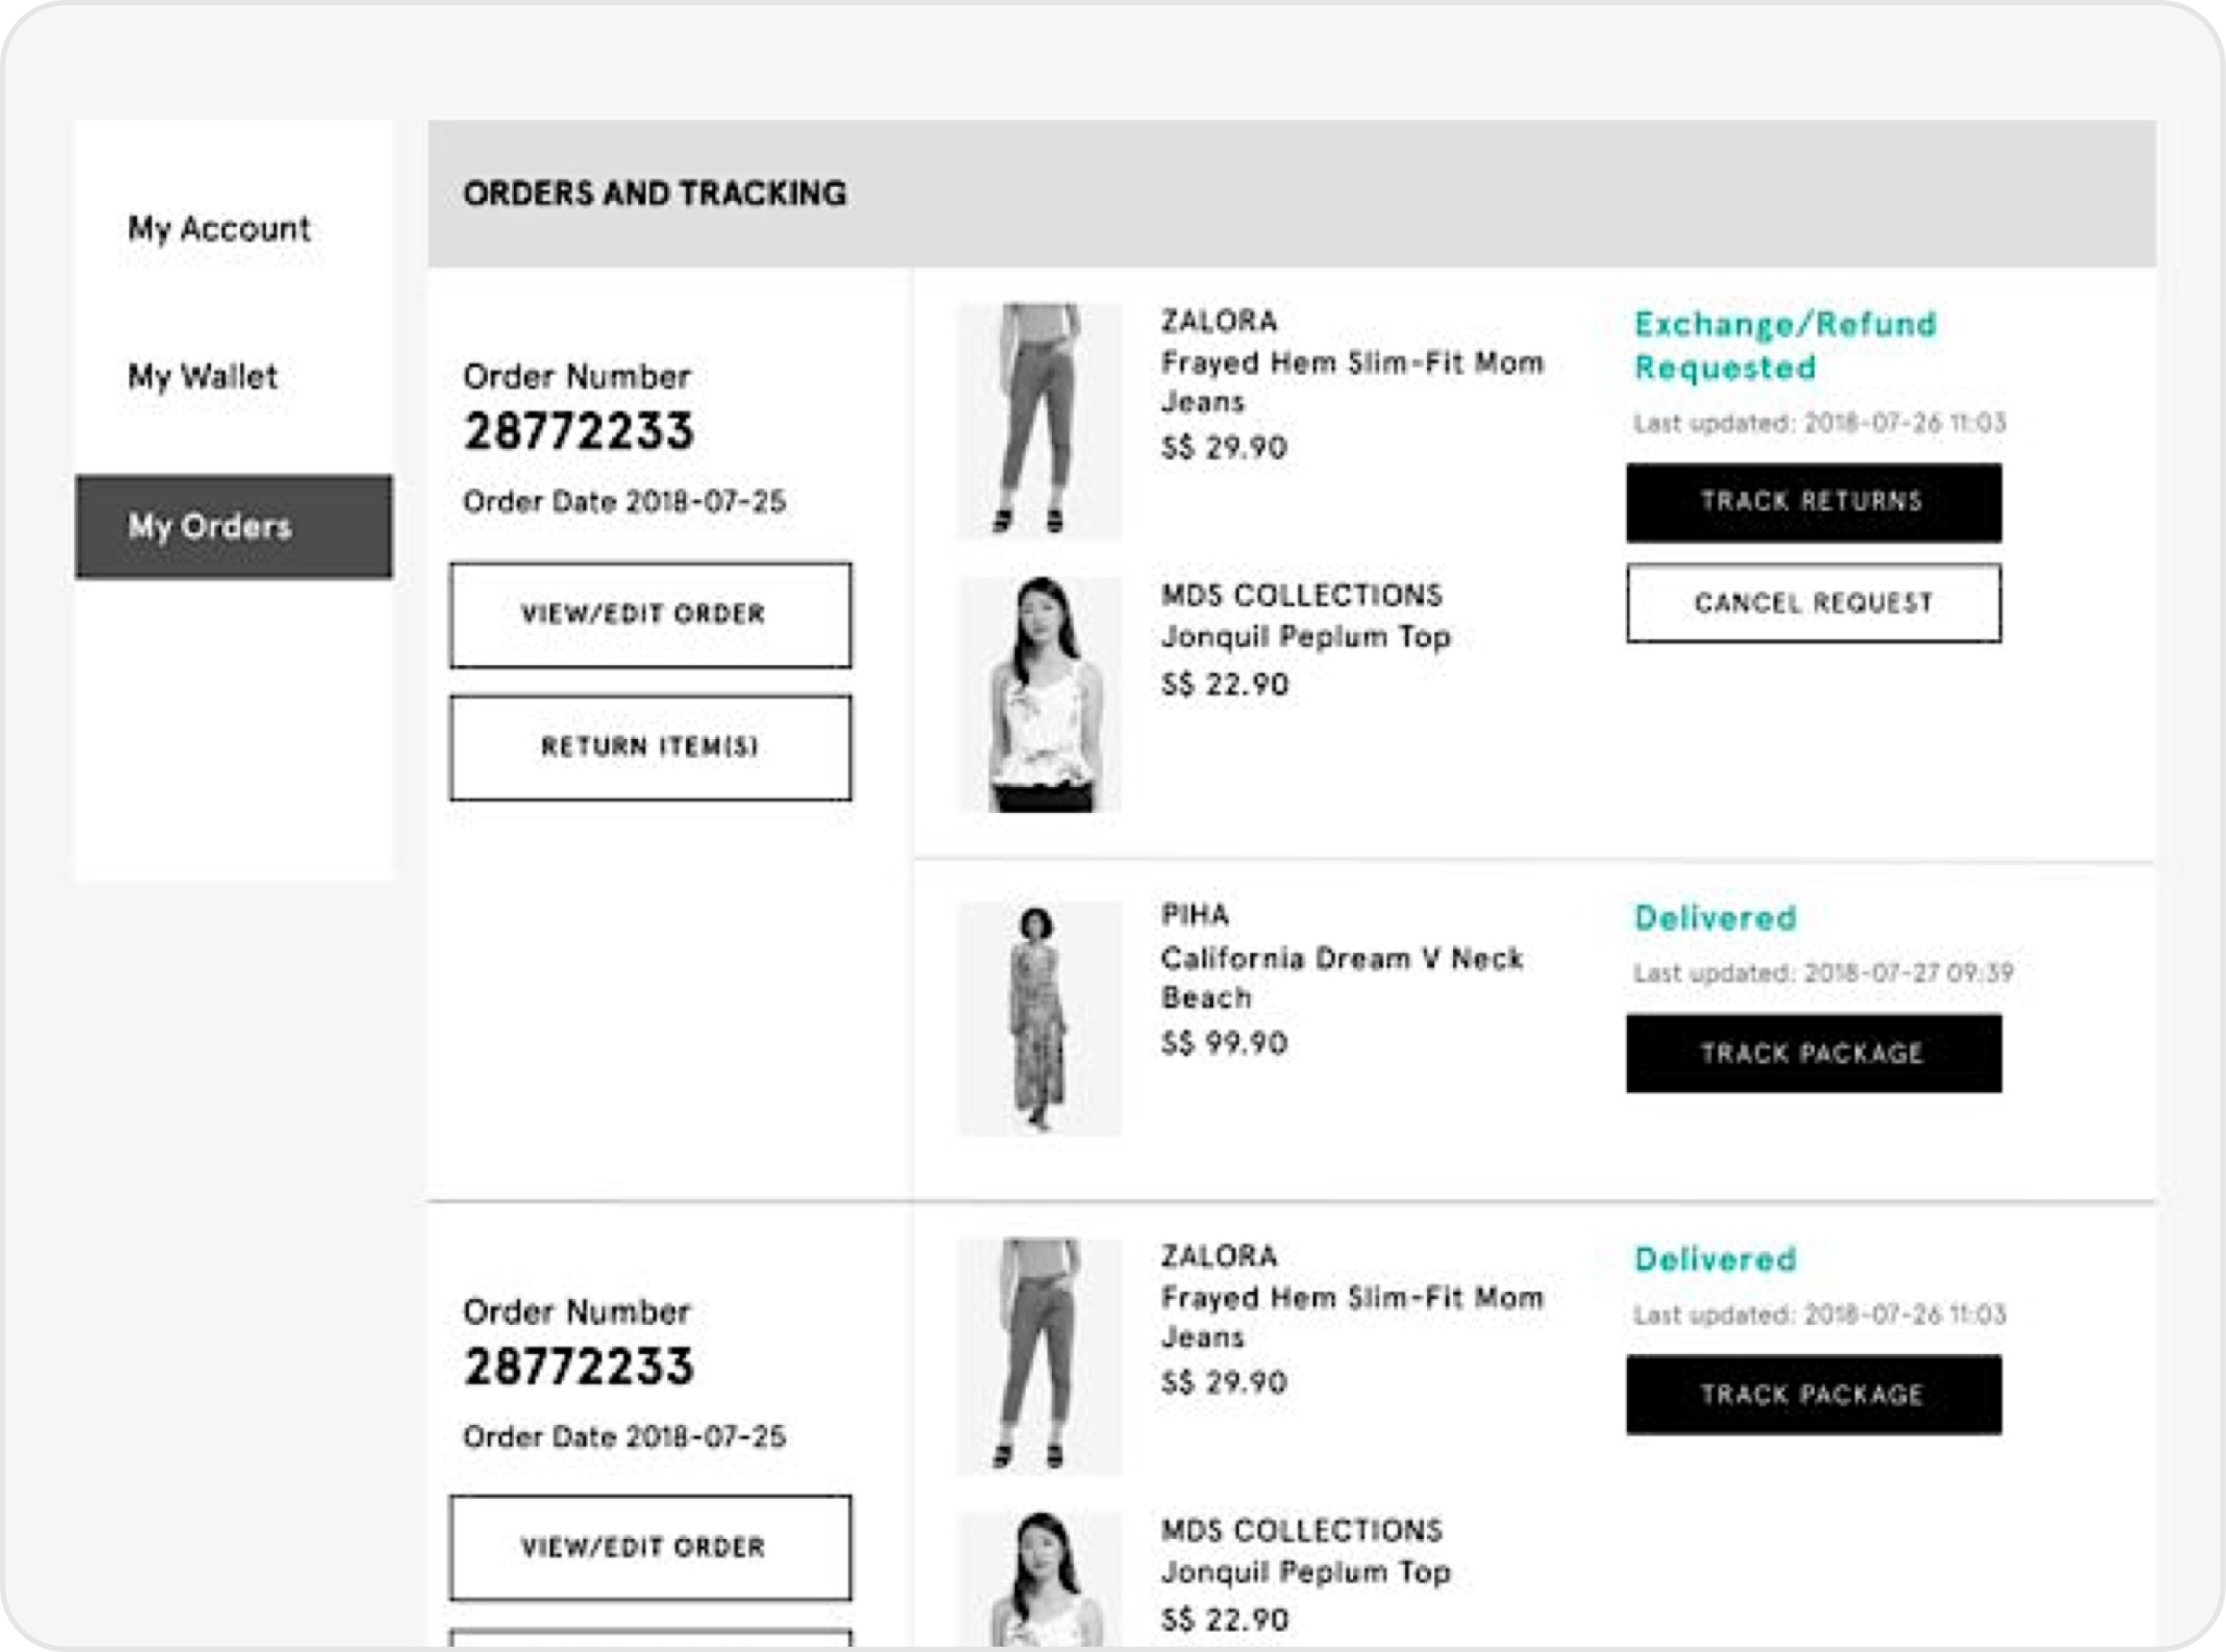Image resolution: width=2226 pixels, height=1652 pixels.
Task: Click the Track Returns button
Action: tap(1813, 502)
